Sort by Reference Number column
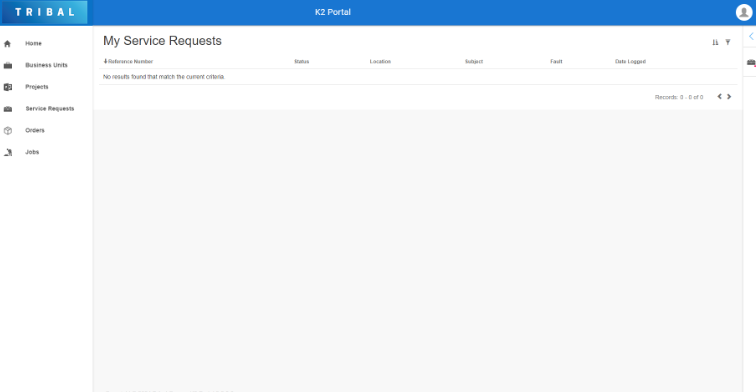 128,61
